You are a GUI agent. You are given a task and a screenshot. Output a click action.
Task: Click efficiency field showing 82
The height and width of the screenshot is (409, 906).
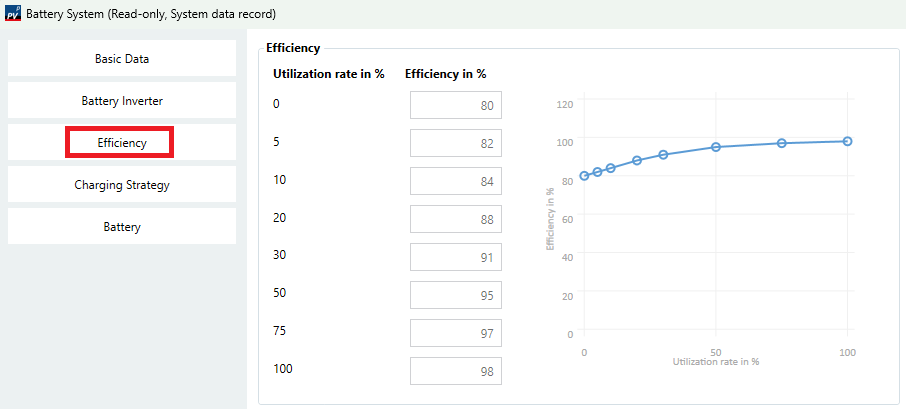click(x=456, y=143)
